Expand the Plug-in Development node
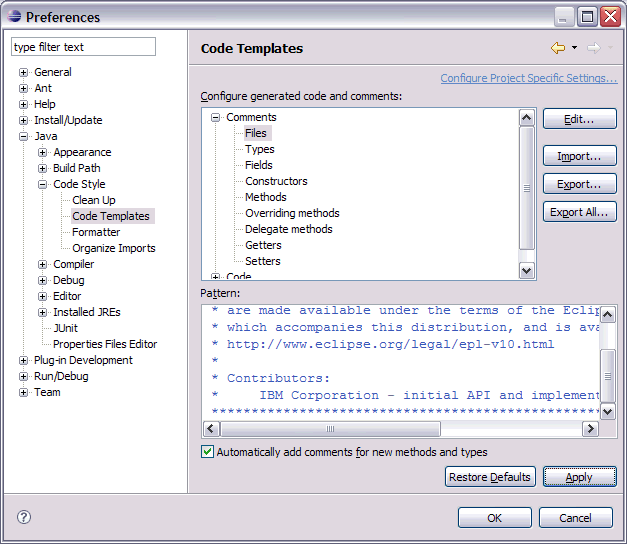 click(23, 360)
